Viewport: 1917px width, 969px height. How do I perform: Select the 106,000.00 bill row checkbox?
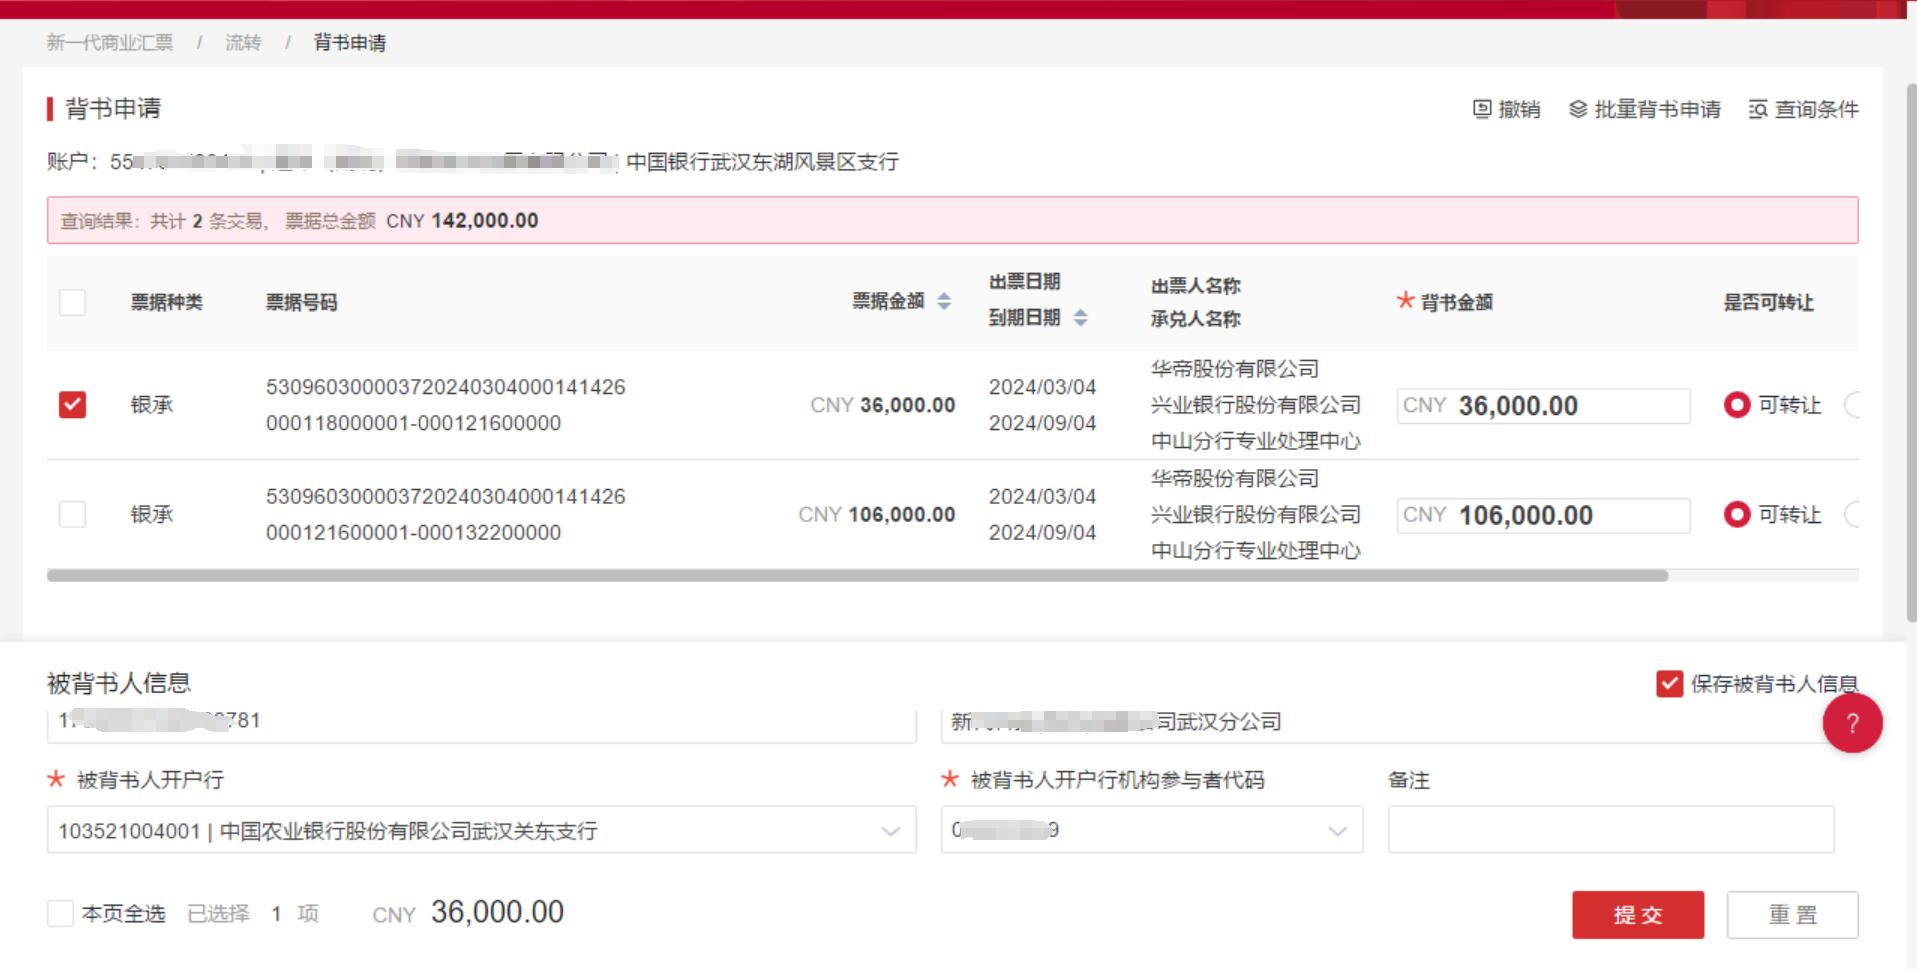(x=71, y=514)
